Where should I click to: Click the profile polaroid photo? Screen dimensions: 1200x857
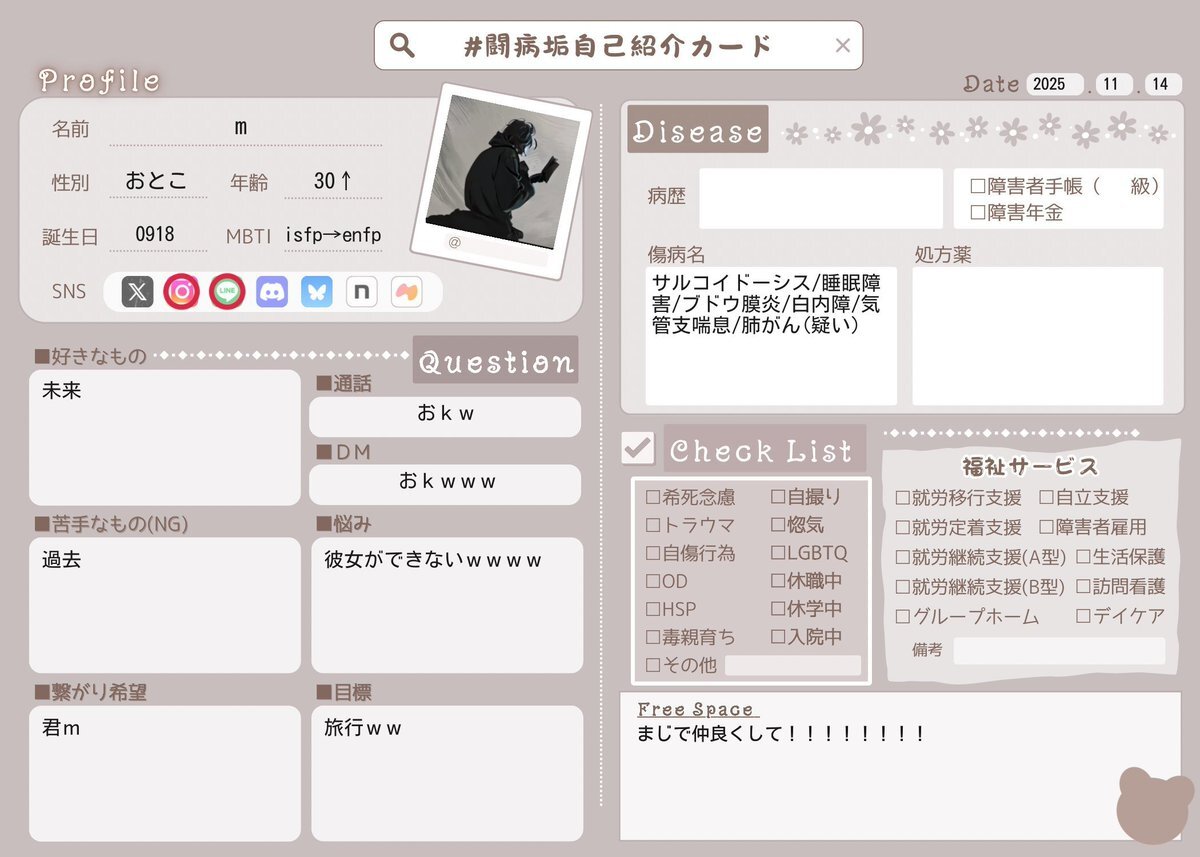tap(499, 171)
